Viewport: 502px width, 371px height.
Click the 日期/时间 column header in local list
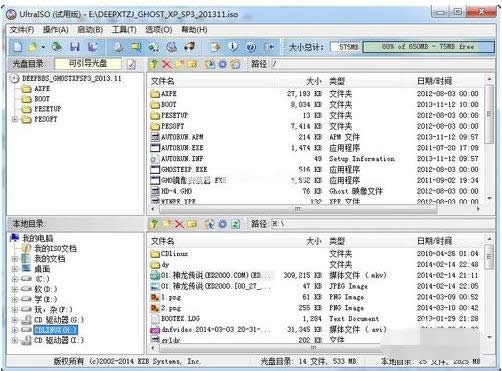434,241
